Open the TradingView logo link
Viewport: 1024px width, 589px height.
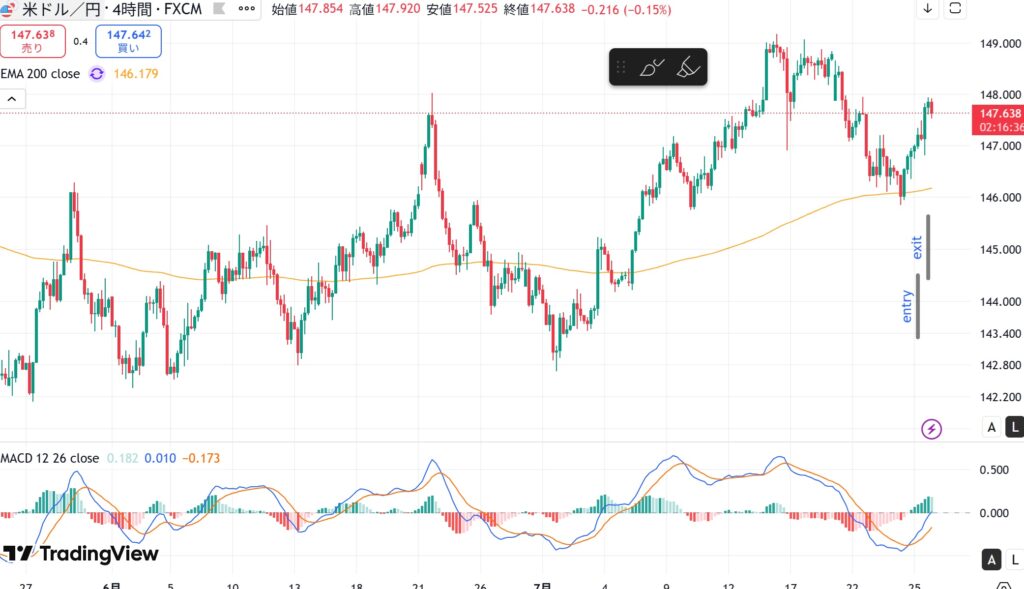point(80,554)
